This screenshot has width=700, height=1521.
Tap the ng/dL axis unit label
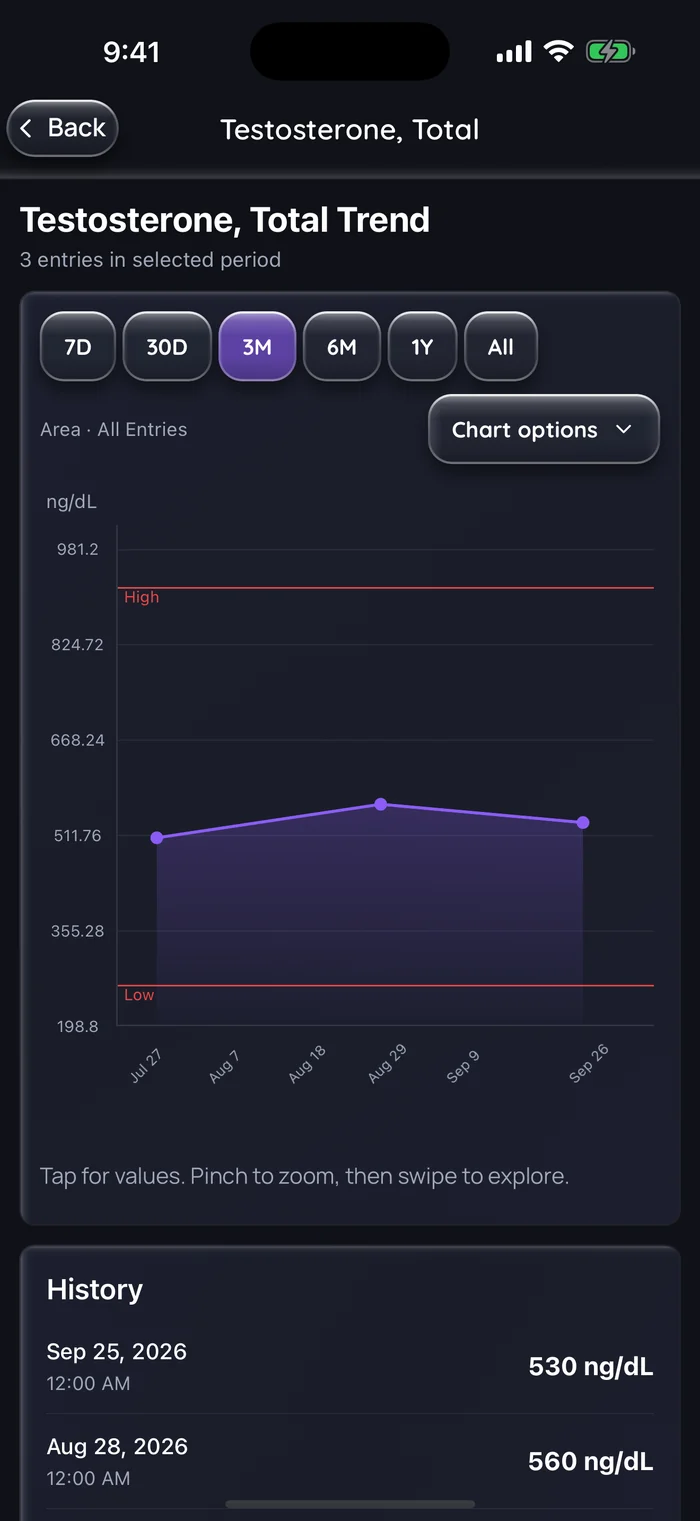click(71, 502)
